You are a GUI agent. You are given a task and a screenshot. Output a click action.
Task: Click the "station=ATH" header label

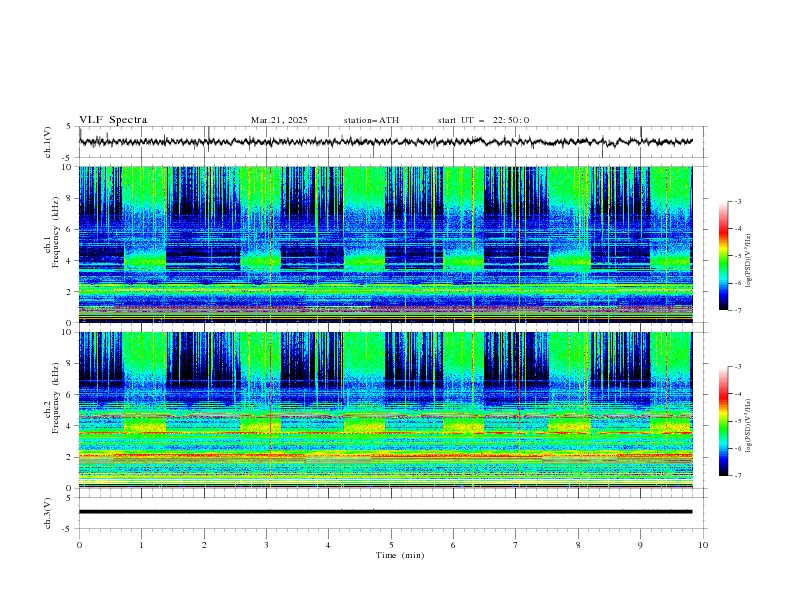click(371, 120)
